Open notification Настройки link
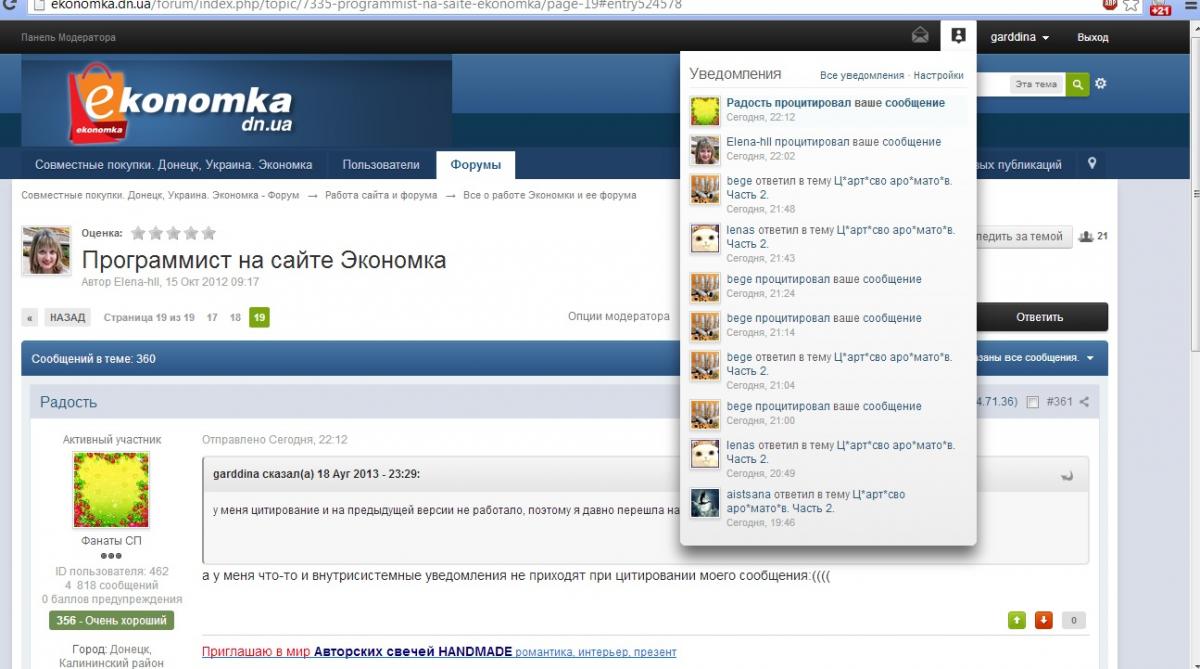 [x=938, y=75]
